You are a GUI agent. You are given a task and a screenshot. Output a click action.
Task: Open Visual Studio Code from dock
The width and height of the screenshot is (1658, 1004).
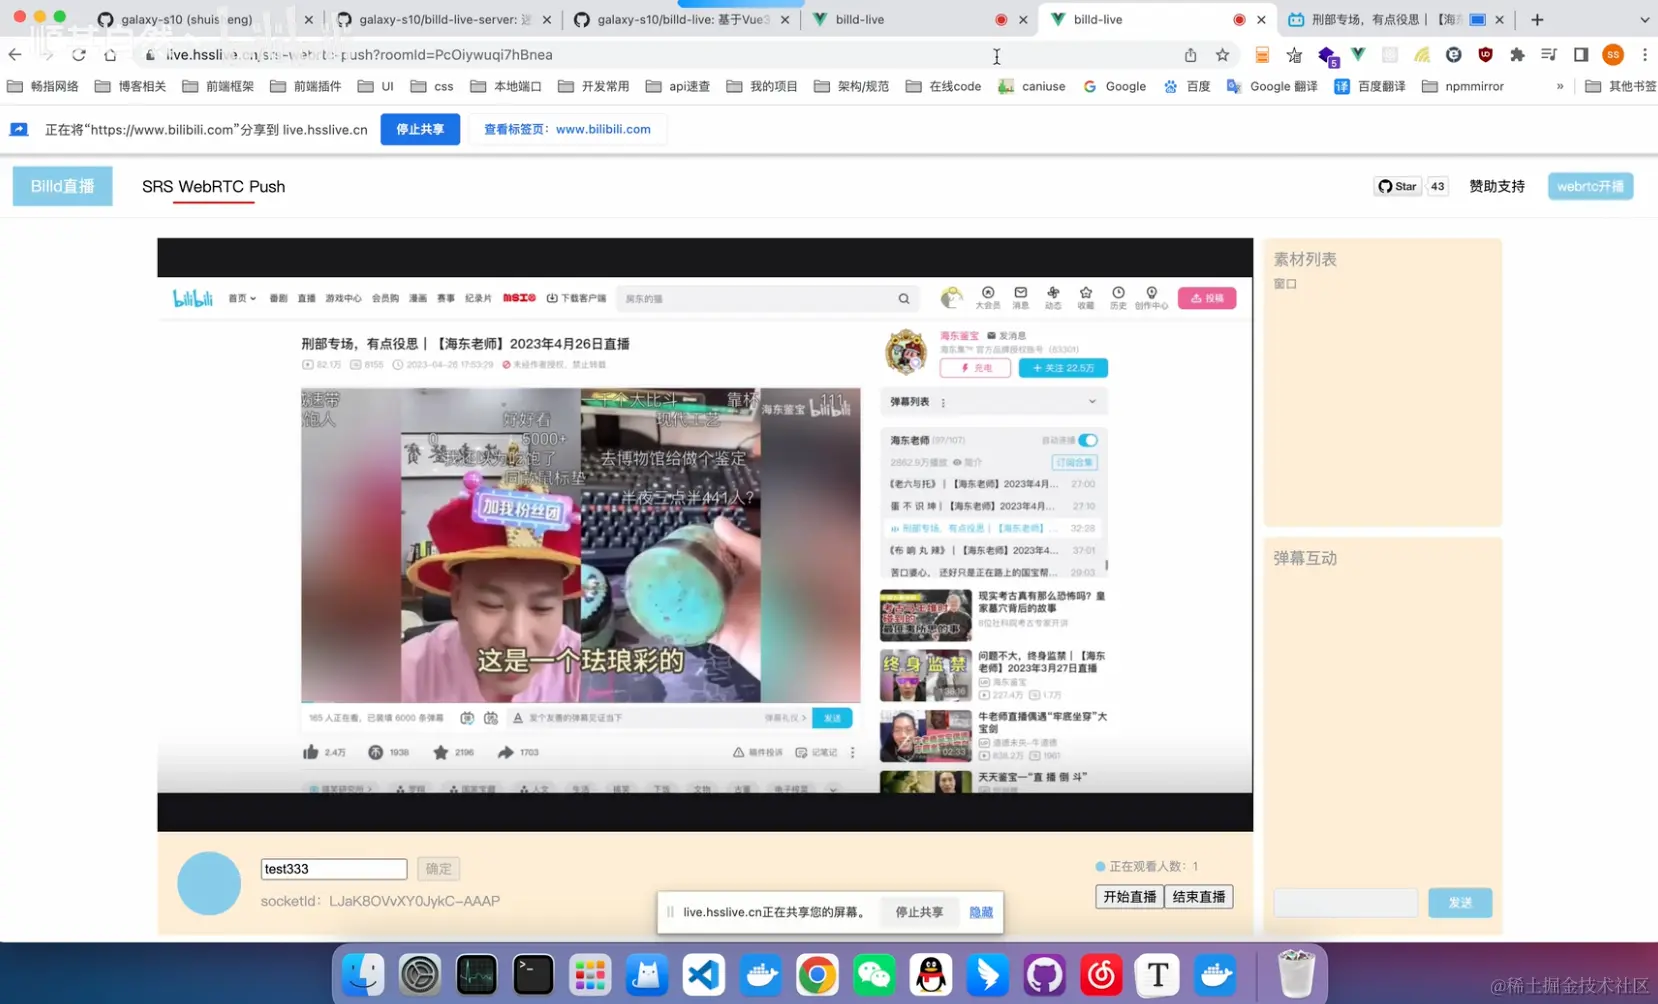[704, 974]
